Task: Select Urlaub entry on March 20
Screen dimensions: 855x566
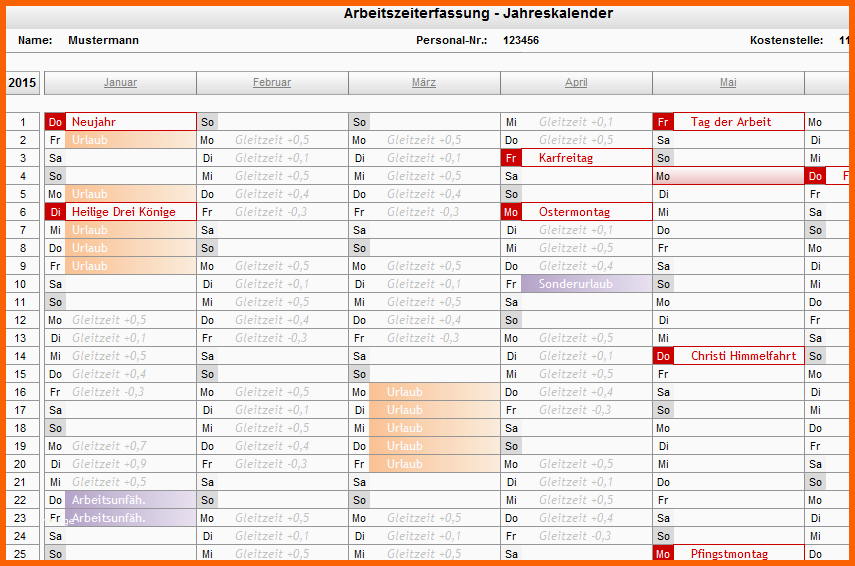Action: click(x=435, y=463)
